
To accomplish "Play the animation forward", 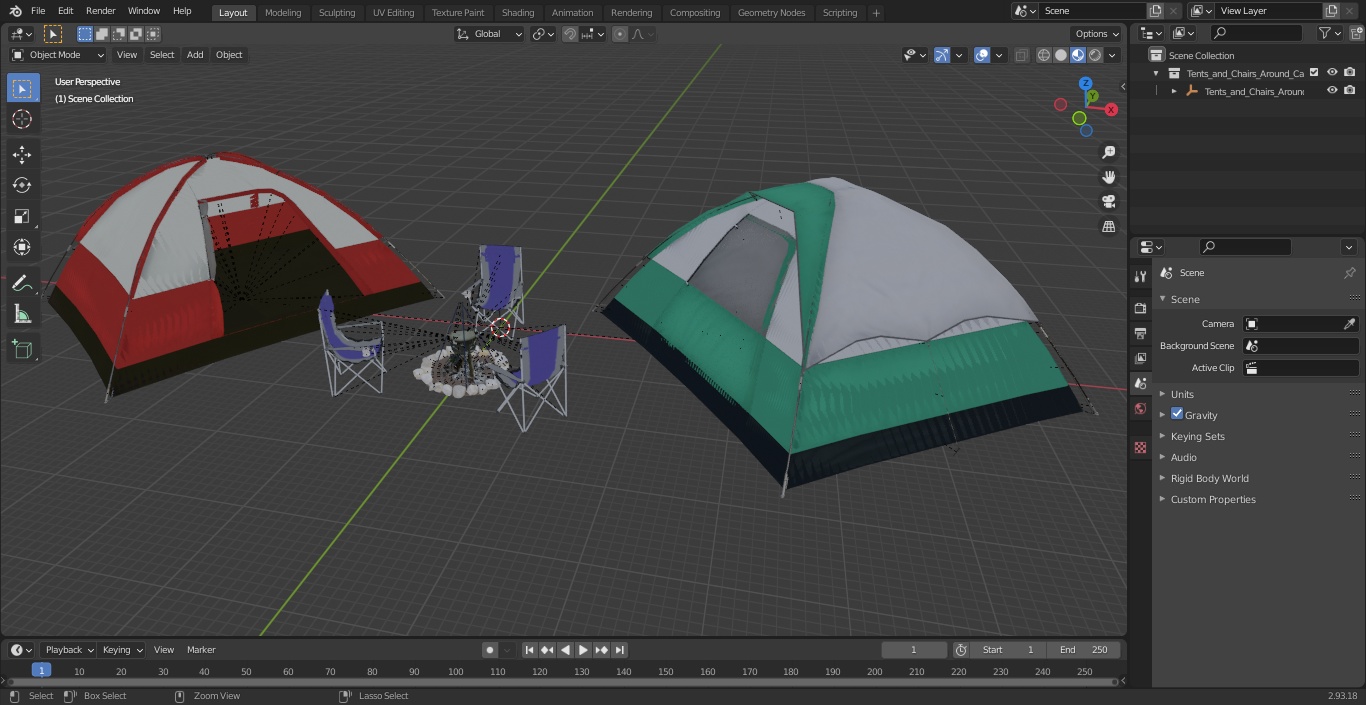I will (583, 650).
